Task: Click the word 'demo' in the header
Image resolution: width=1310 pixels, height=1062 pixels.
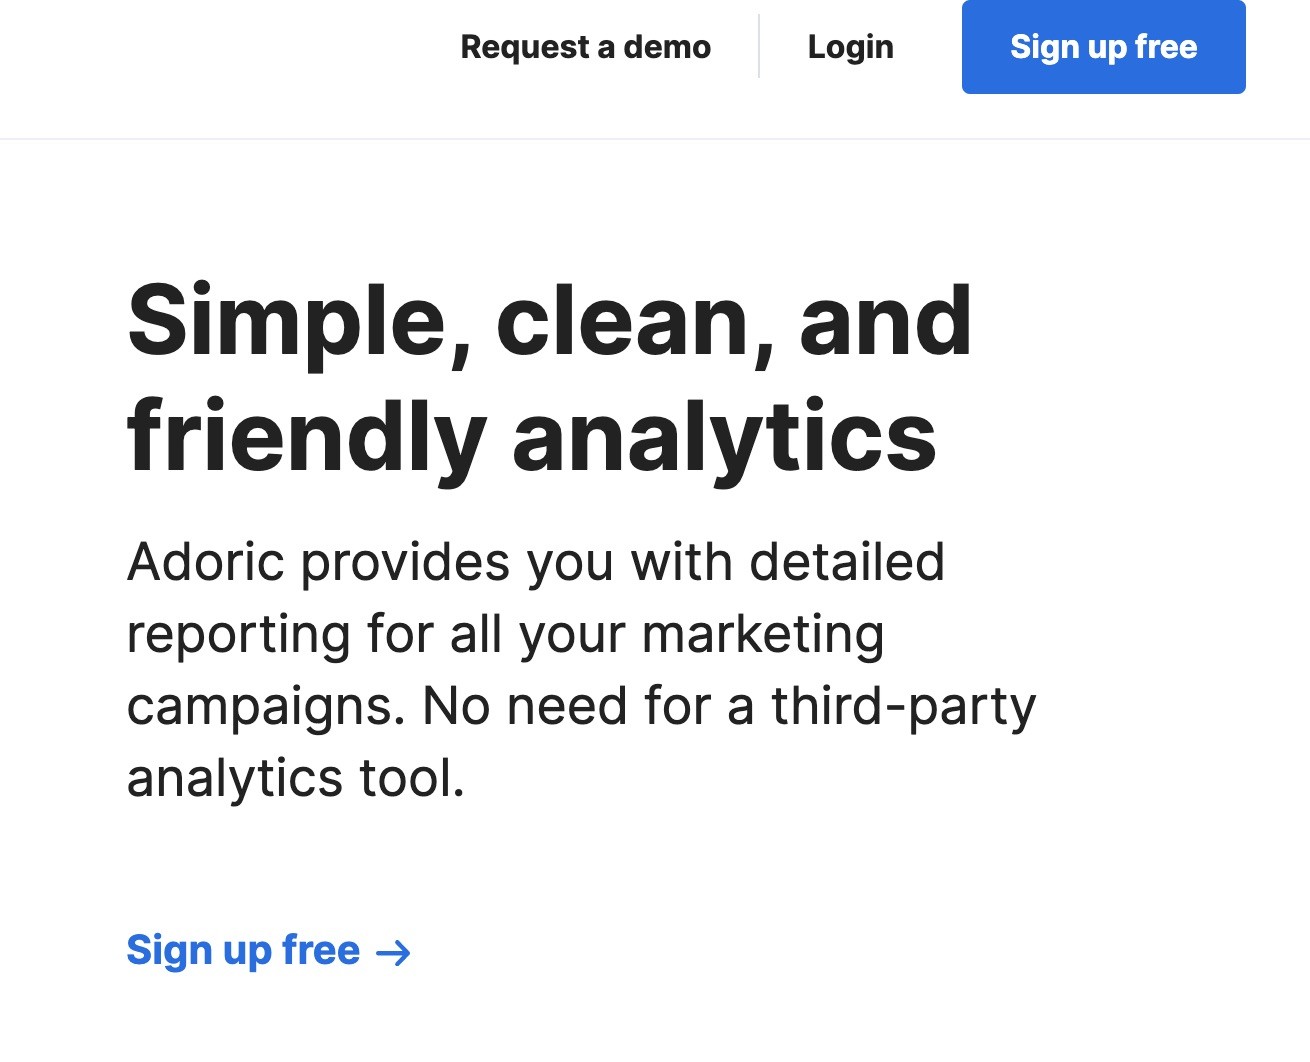Action: (667, 47)
